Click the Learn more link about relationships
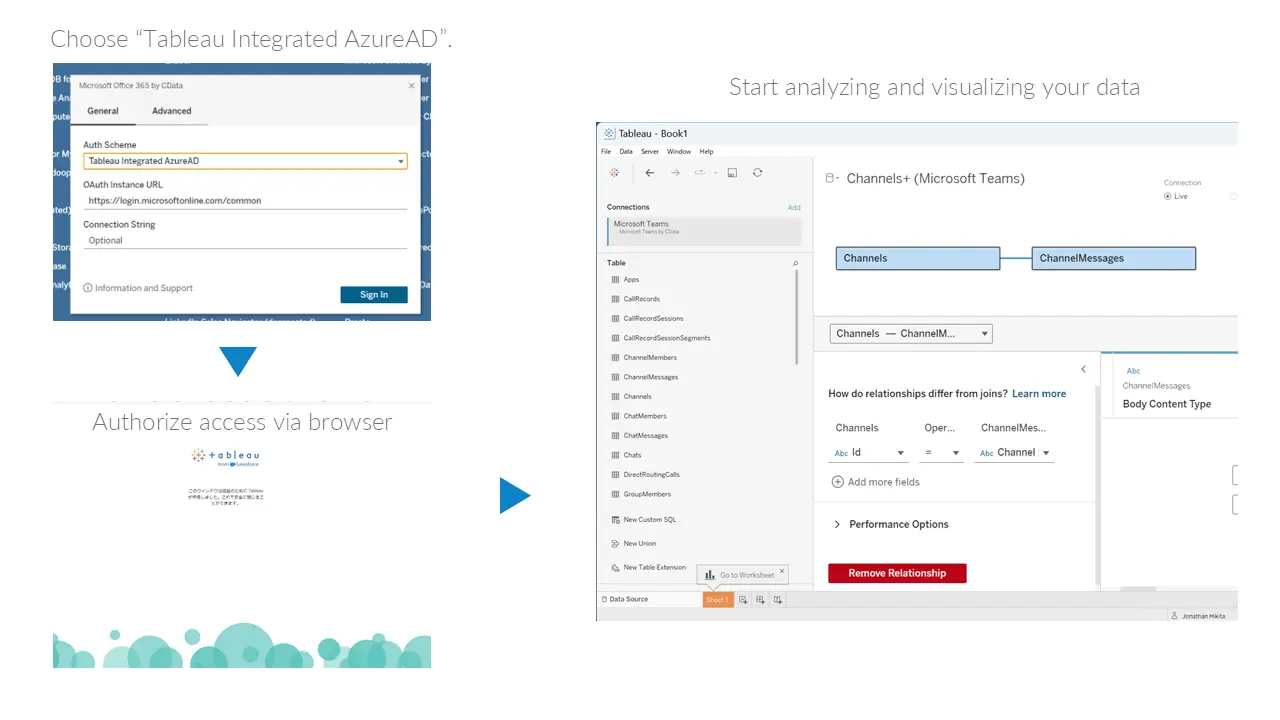 pyautogui.click(x=1039, y=393)
